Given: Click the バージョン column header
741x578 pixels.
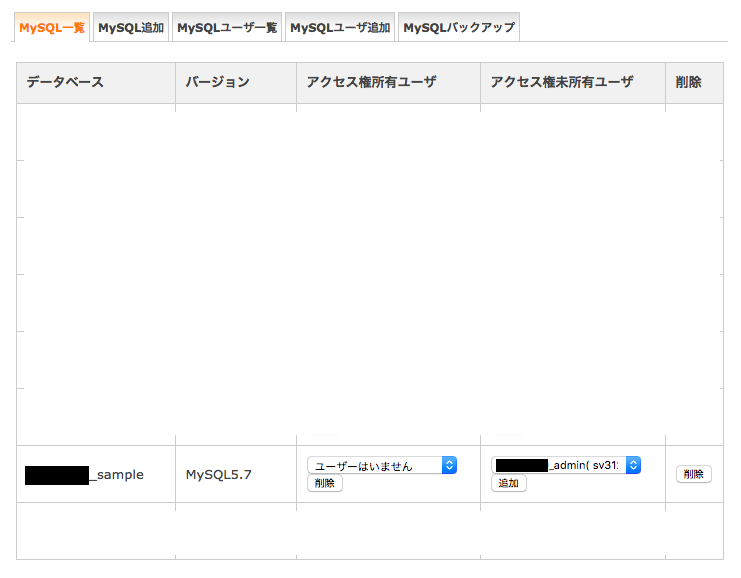Looking at the screenshot, I should [217, 82].
